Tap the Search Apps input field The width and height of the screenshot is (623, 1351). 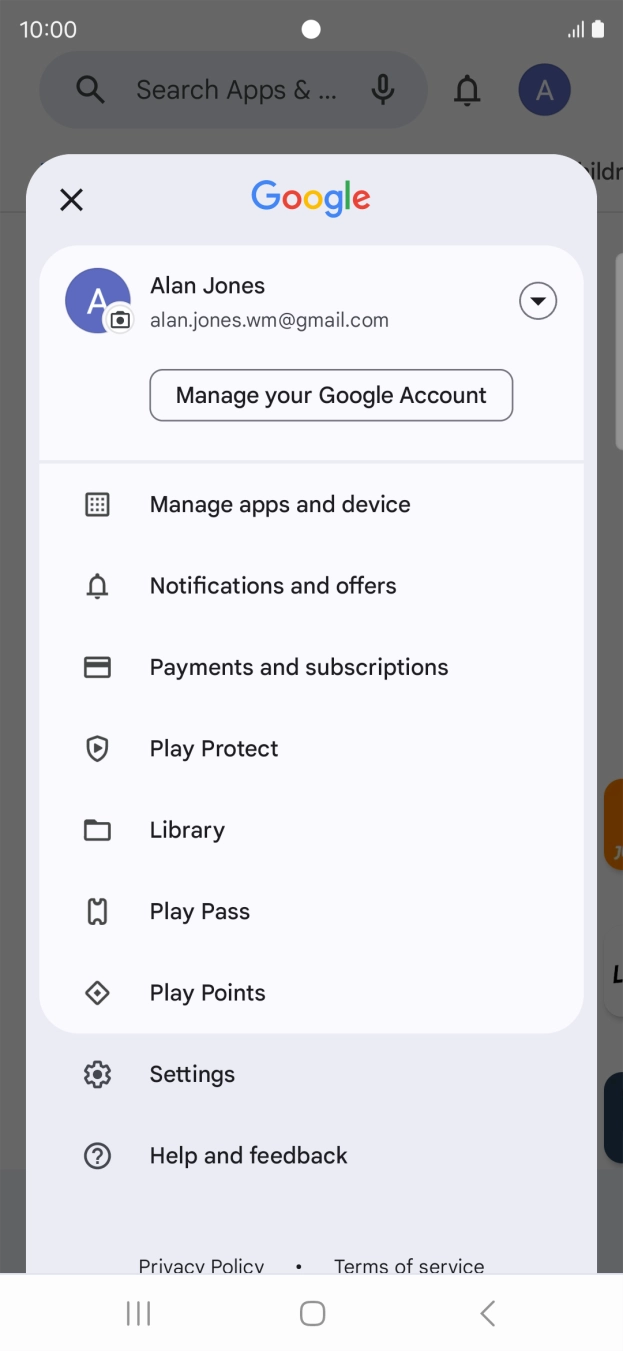[x=236, y=90]
